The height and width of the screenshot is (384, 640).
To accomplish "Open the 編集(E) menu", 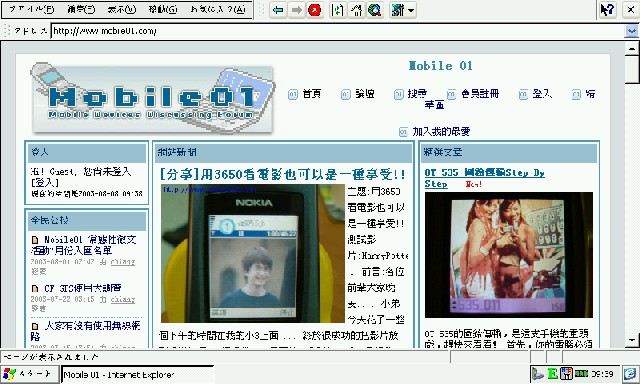I will pyautogui.click(x=82, y=9).
